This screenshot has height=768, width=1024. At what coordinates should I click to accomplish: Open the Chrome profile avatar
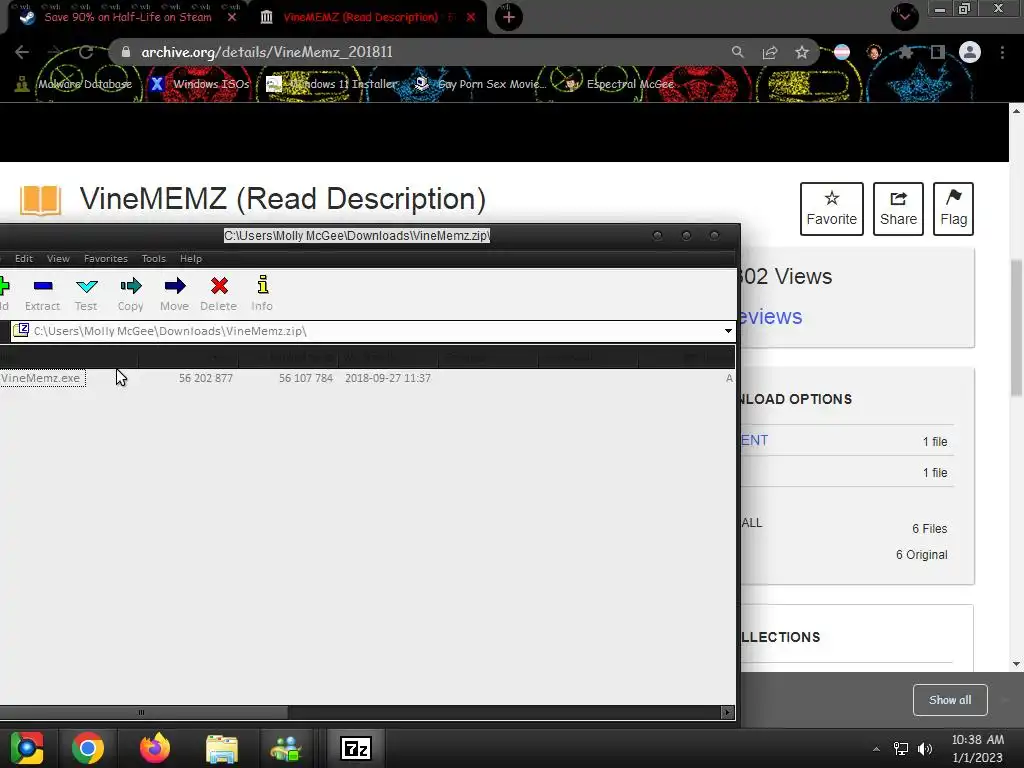point(970,52)
